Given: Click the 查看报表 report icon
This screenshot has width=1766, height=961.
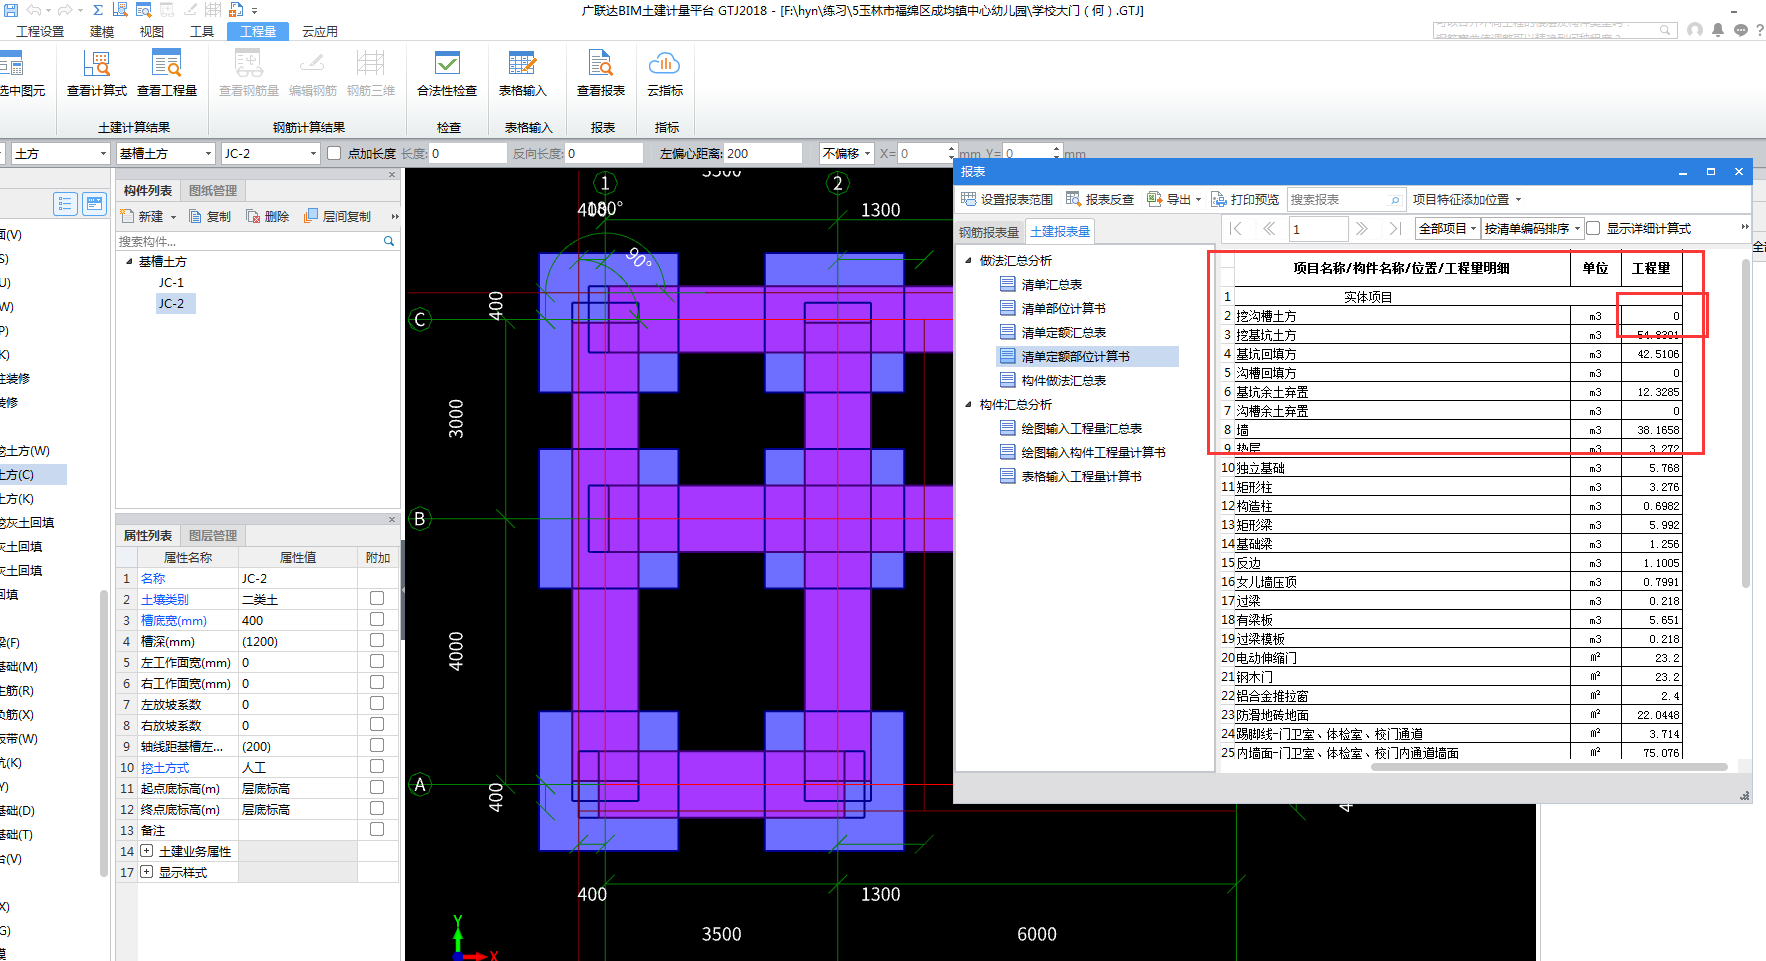Looking at the screenshot, I should [600, 64].
